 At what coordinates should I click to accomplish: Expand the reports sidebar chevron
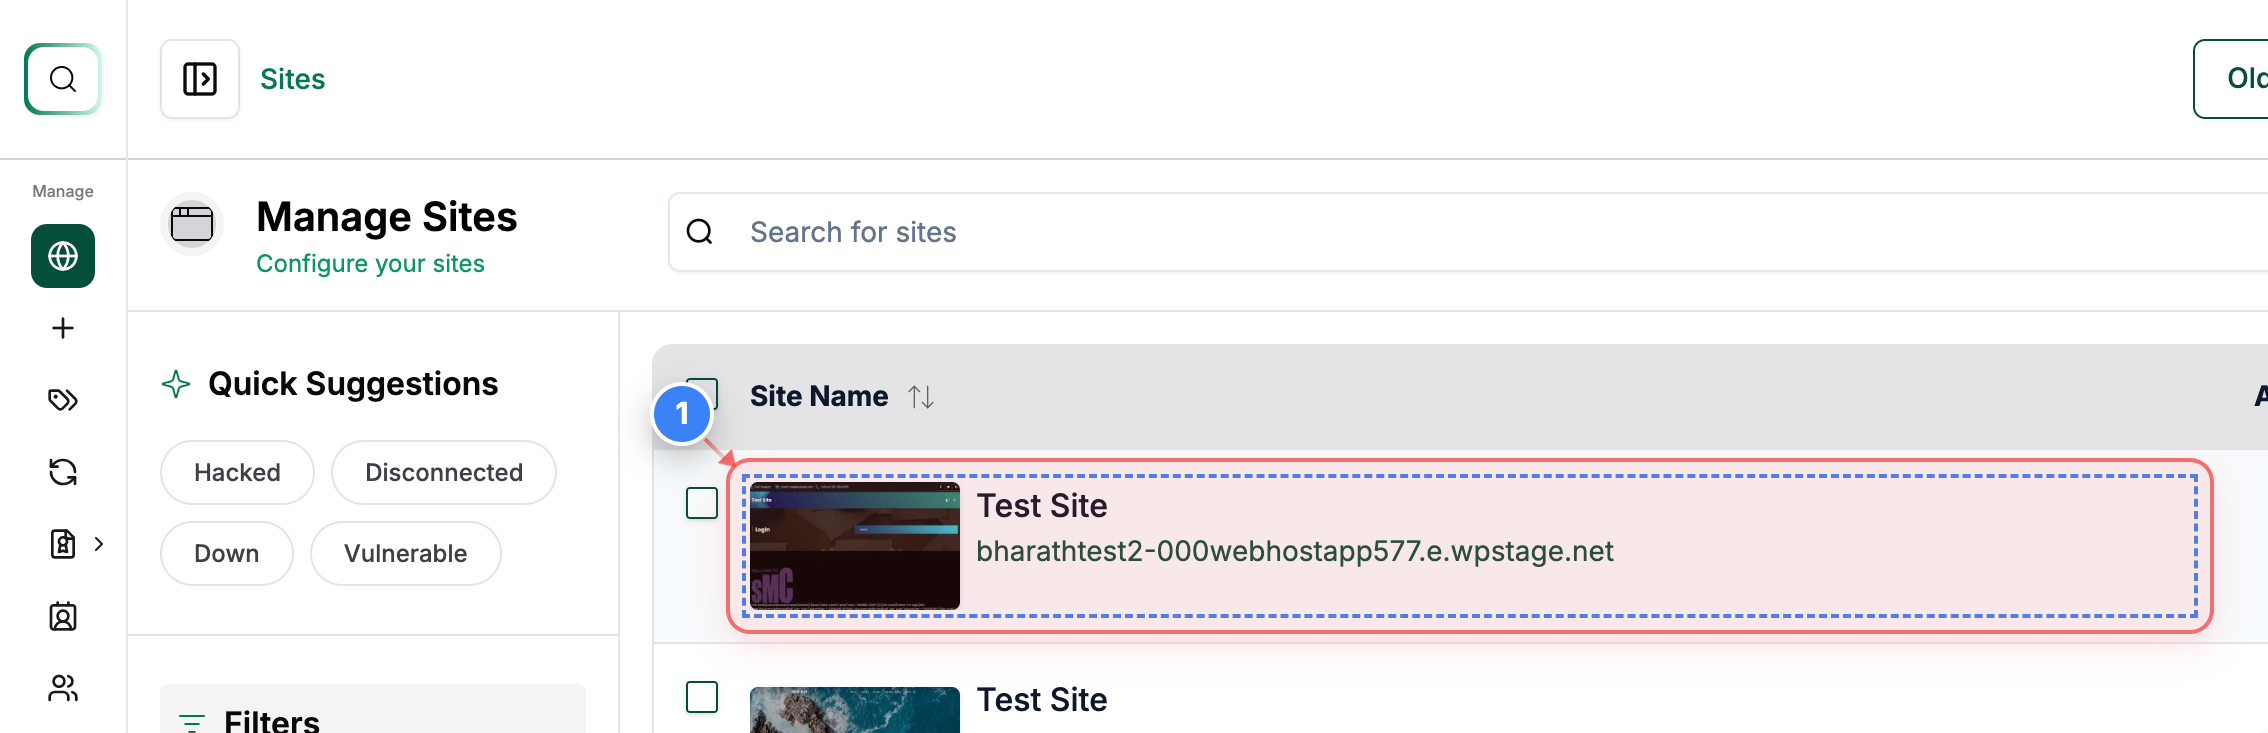(98, 544)
